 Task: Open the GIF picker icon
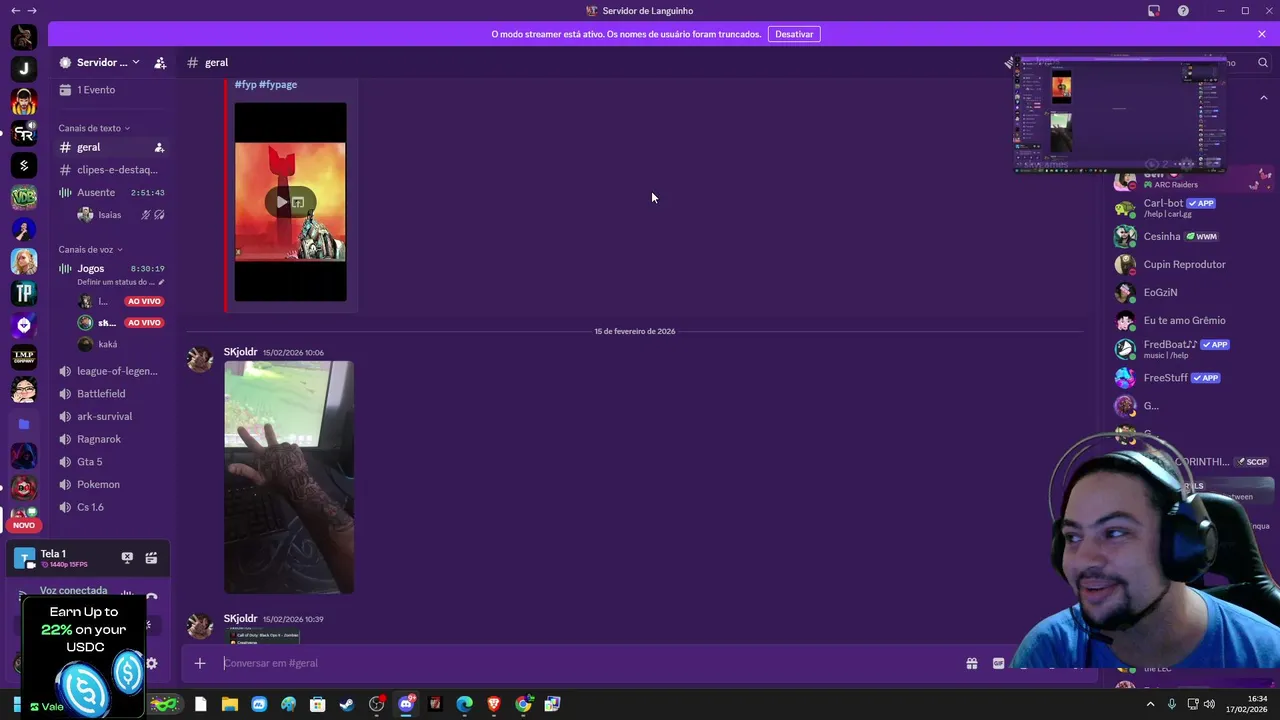[998, 663]
